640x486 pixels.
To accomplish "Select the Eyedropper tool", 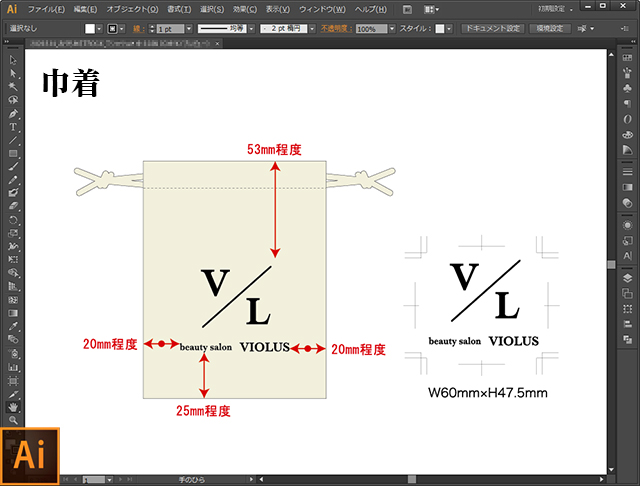I will [x=13, y=326].
